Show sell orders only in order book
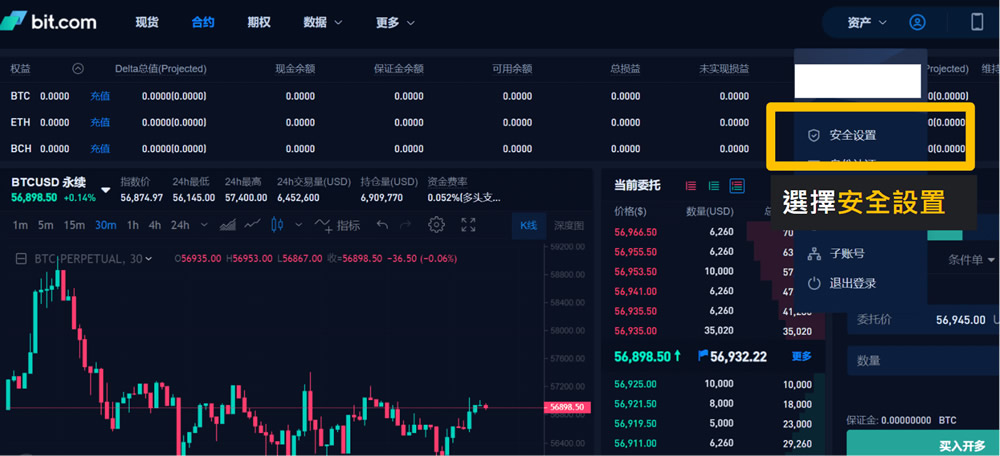 point(691,186)
